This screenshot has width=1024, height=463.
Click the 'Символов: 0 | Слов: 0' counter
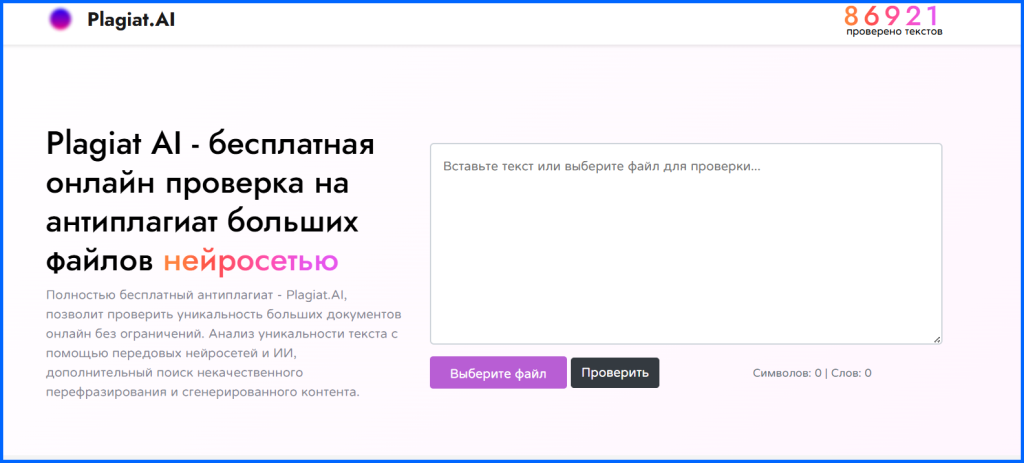(x=812, y=374)
